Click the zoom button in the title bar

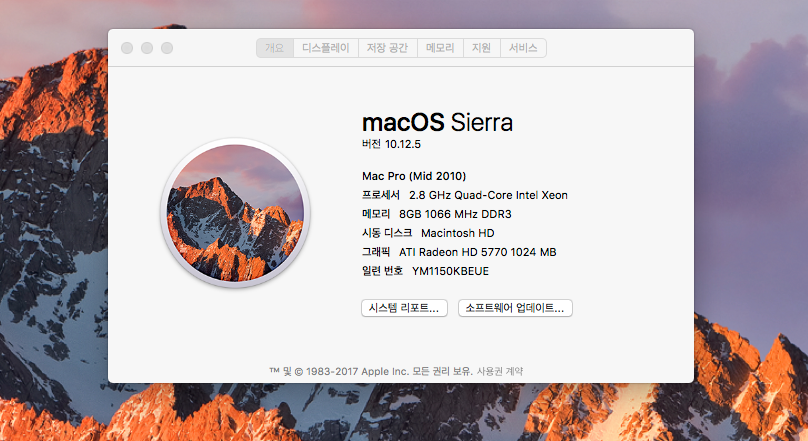[167, 48]
